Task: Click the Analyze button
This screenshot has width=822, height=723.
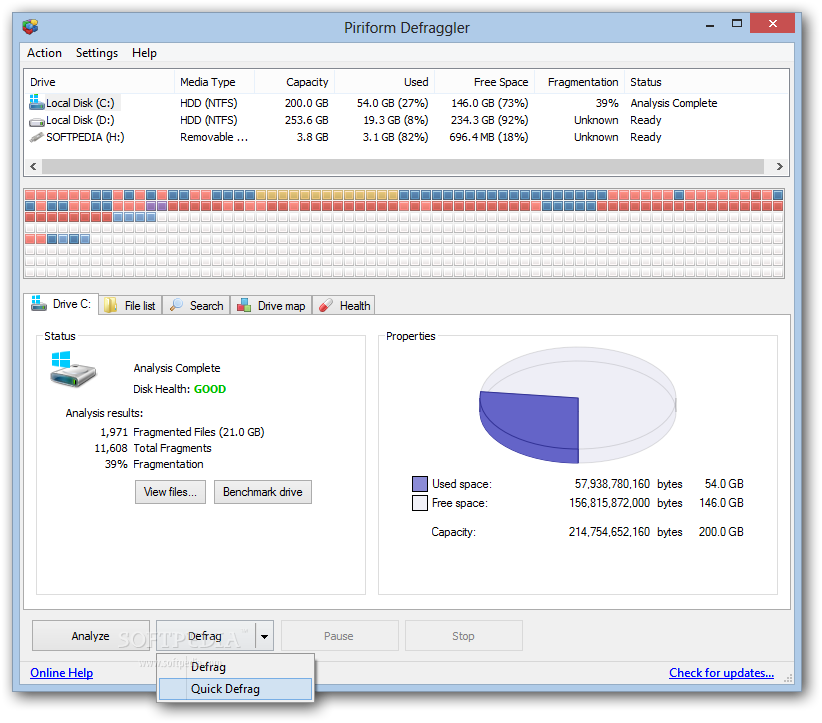Action: pos(91,636)
